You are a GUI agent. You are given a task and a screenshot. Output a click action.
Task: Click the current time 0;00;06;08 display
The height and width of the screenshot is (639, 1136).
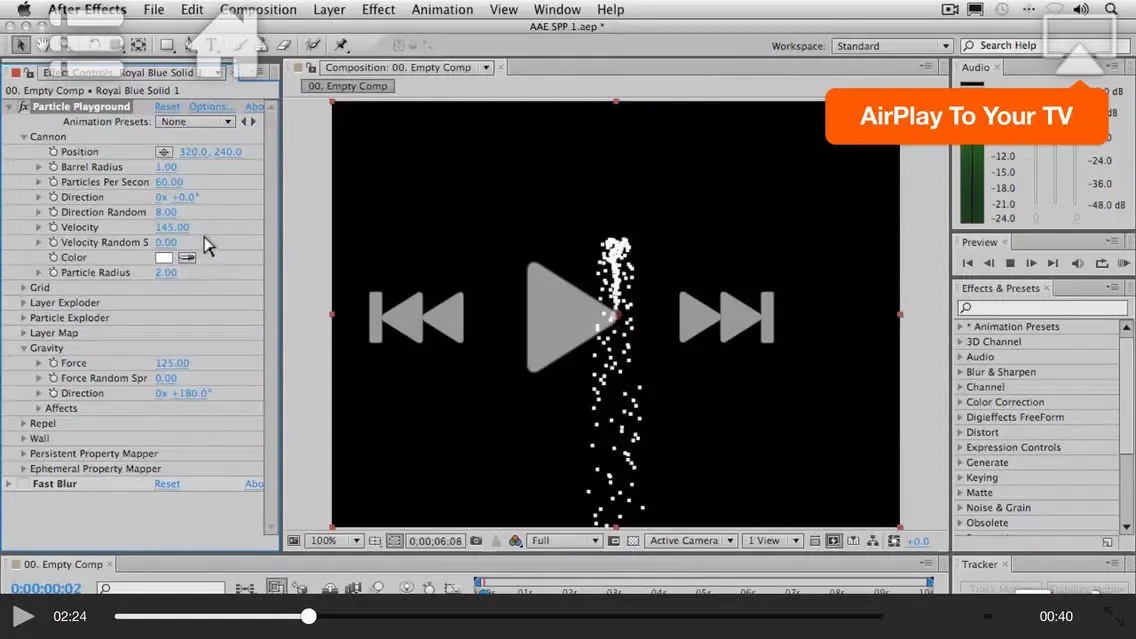[x=435, y=541]
